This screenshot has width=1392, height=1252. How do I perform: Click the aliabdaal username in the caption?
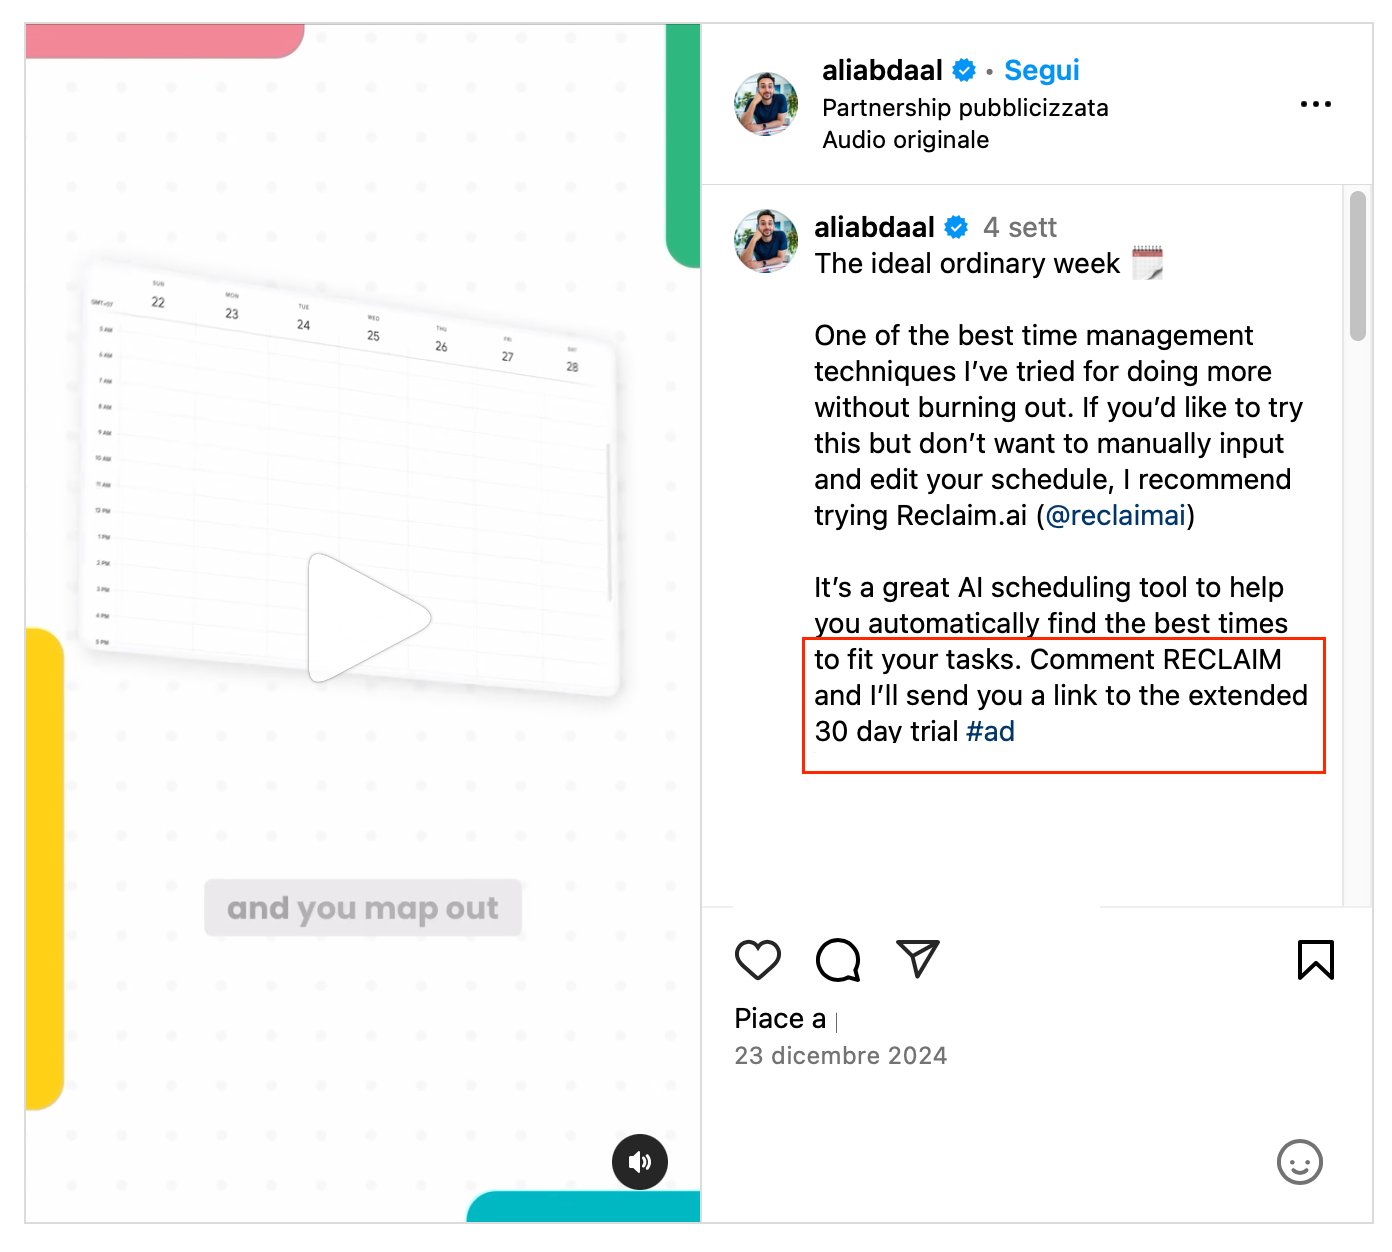[874, 228]
